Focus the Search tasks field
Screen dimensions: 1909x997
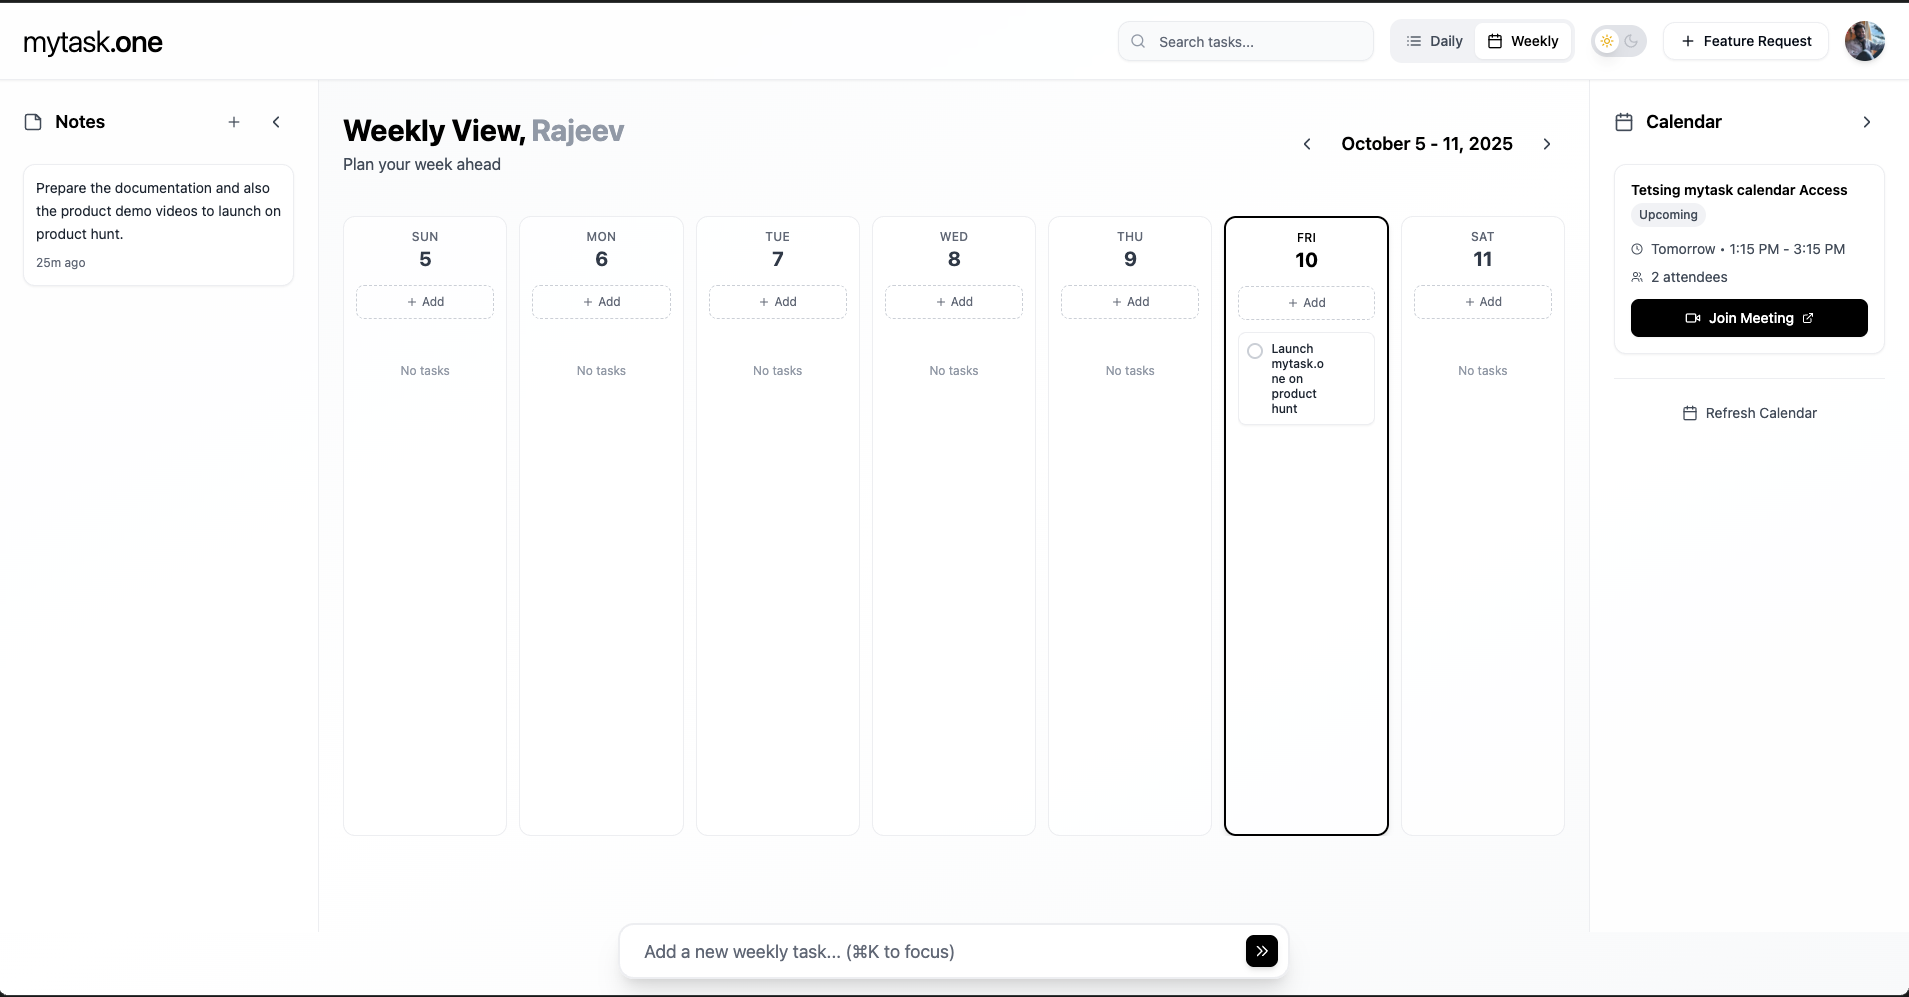pyautogui.click(x=1246, y=42)
